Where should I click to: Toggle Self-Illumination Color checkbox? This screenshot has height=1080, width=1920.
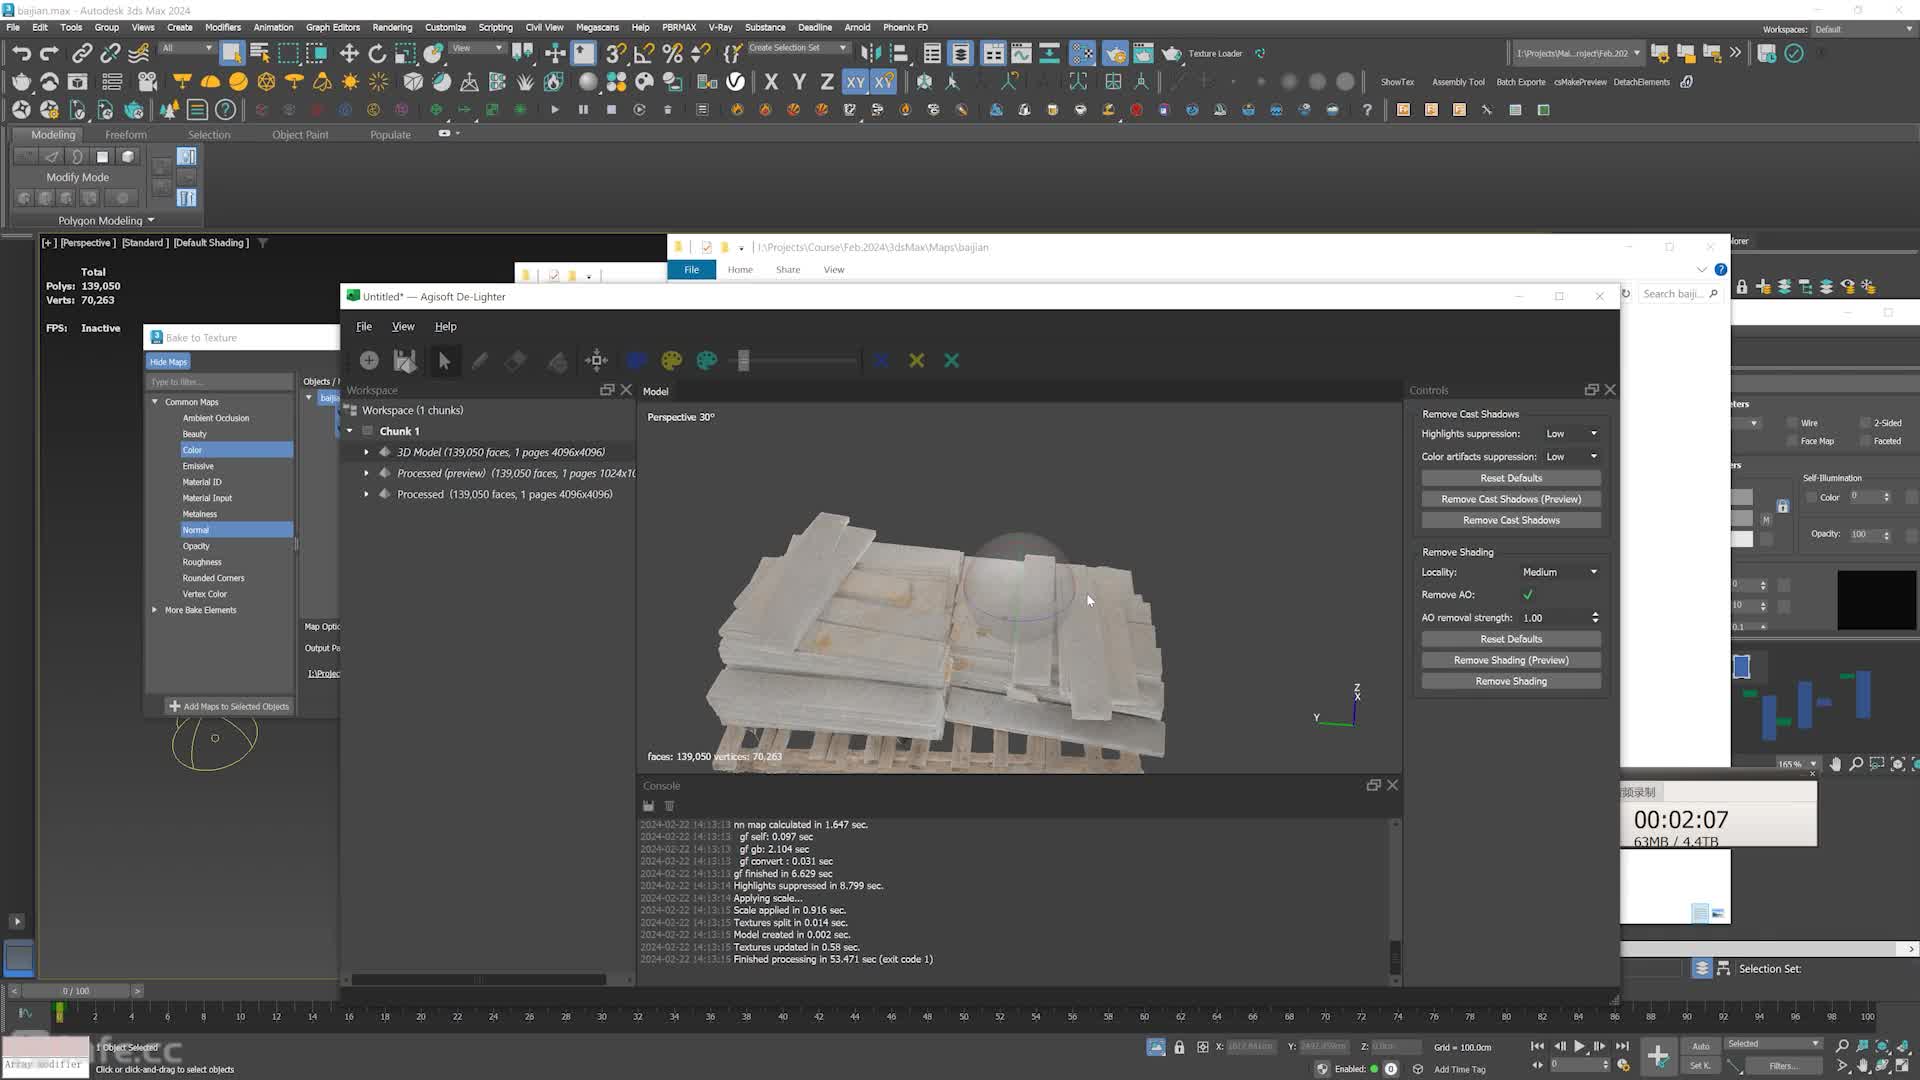point(1811,497)
